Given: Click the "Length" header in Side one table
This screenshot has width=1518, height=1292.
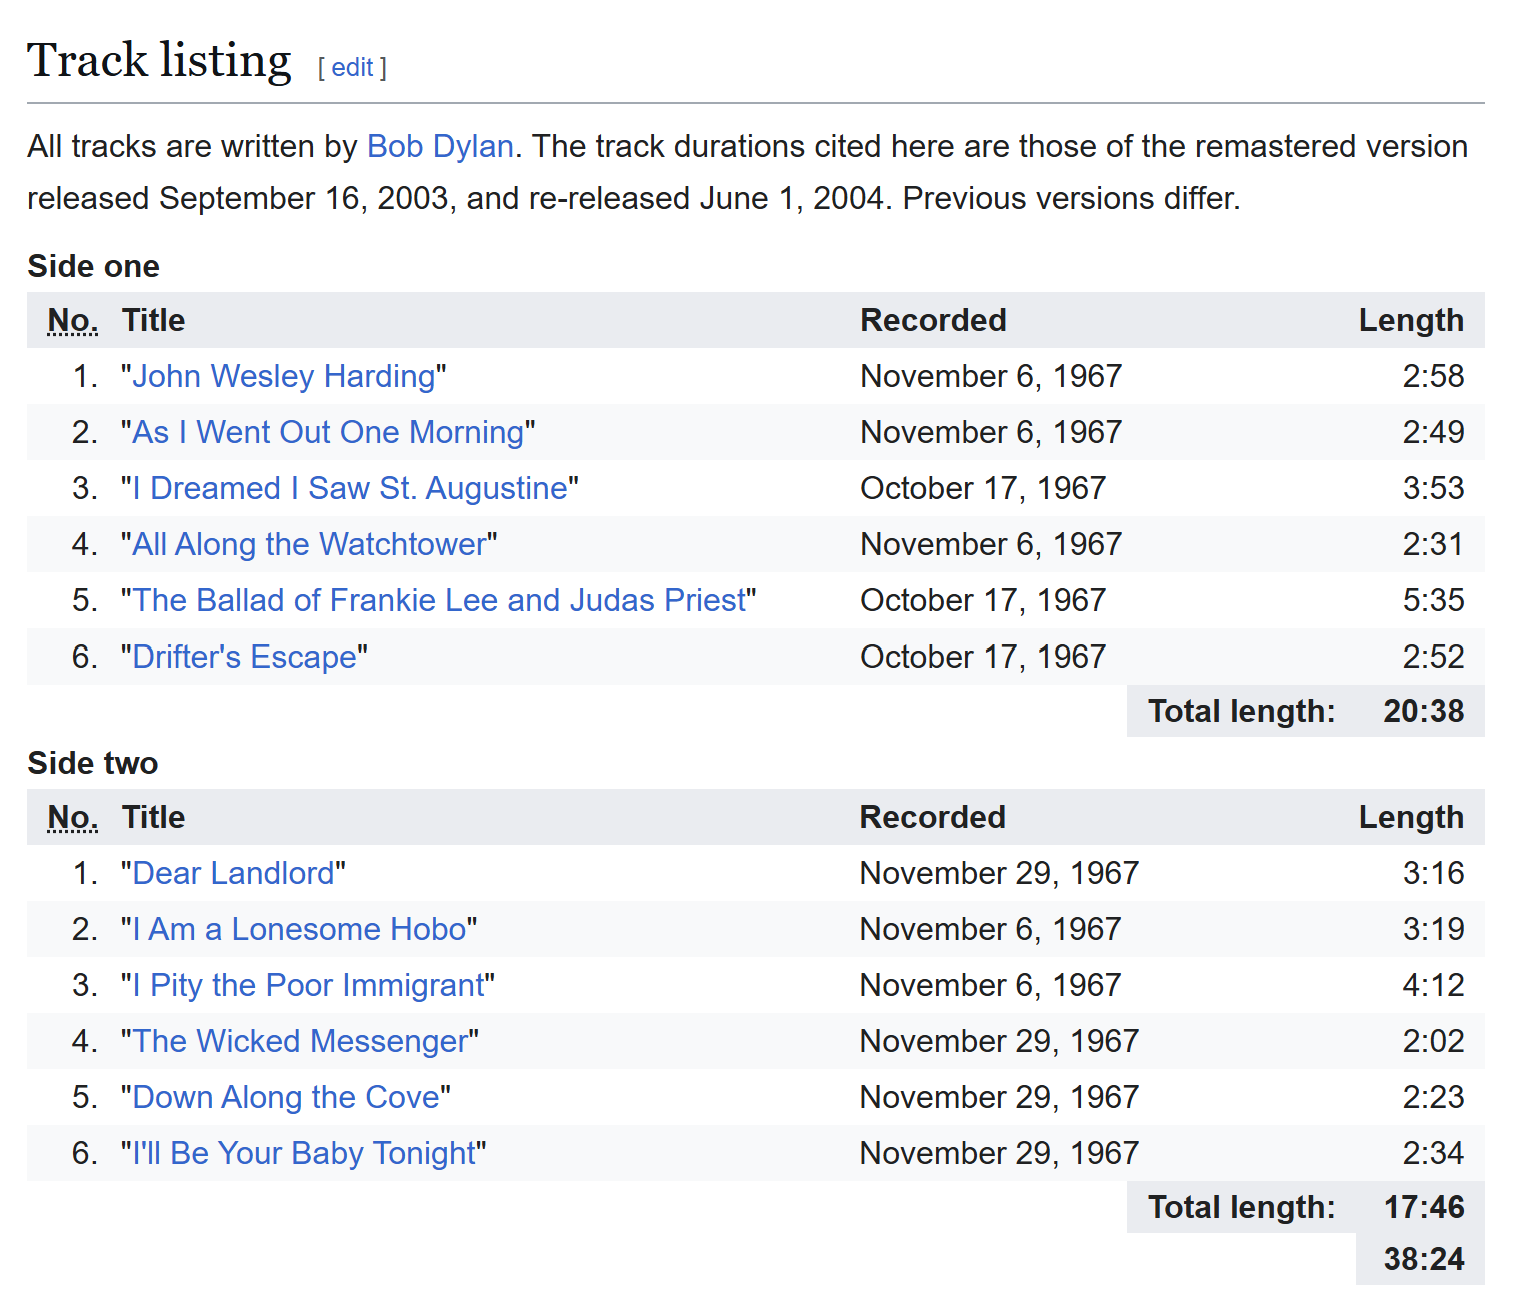Looking at the screenshot, I should pos(1411,320).
